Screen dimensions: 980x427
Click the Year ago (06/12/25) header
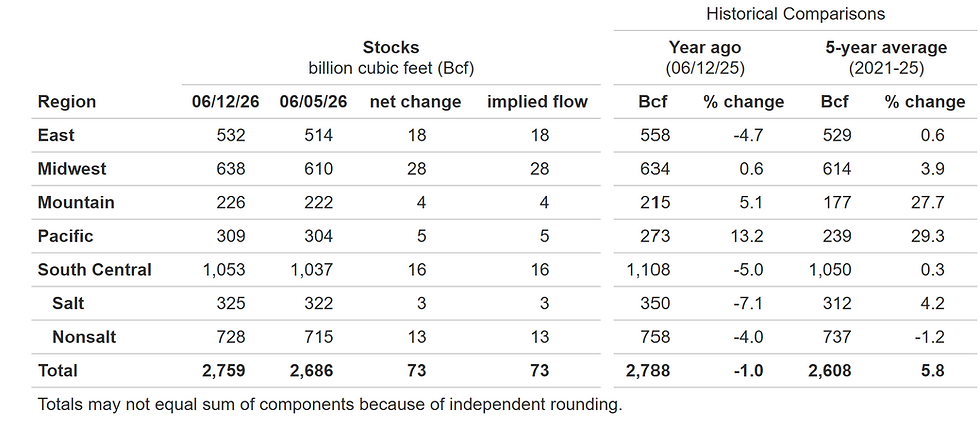pos(705,58)
